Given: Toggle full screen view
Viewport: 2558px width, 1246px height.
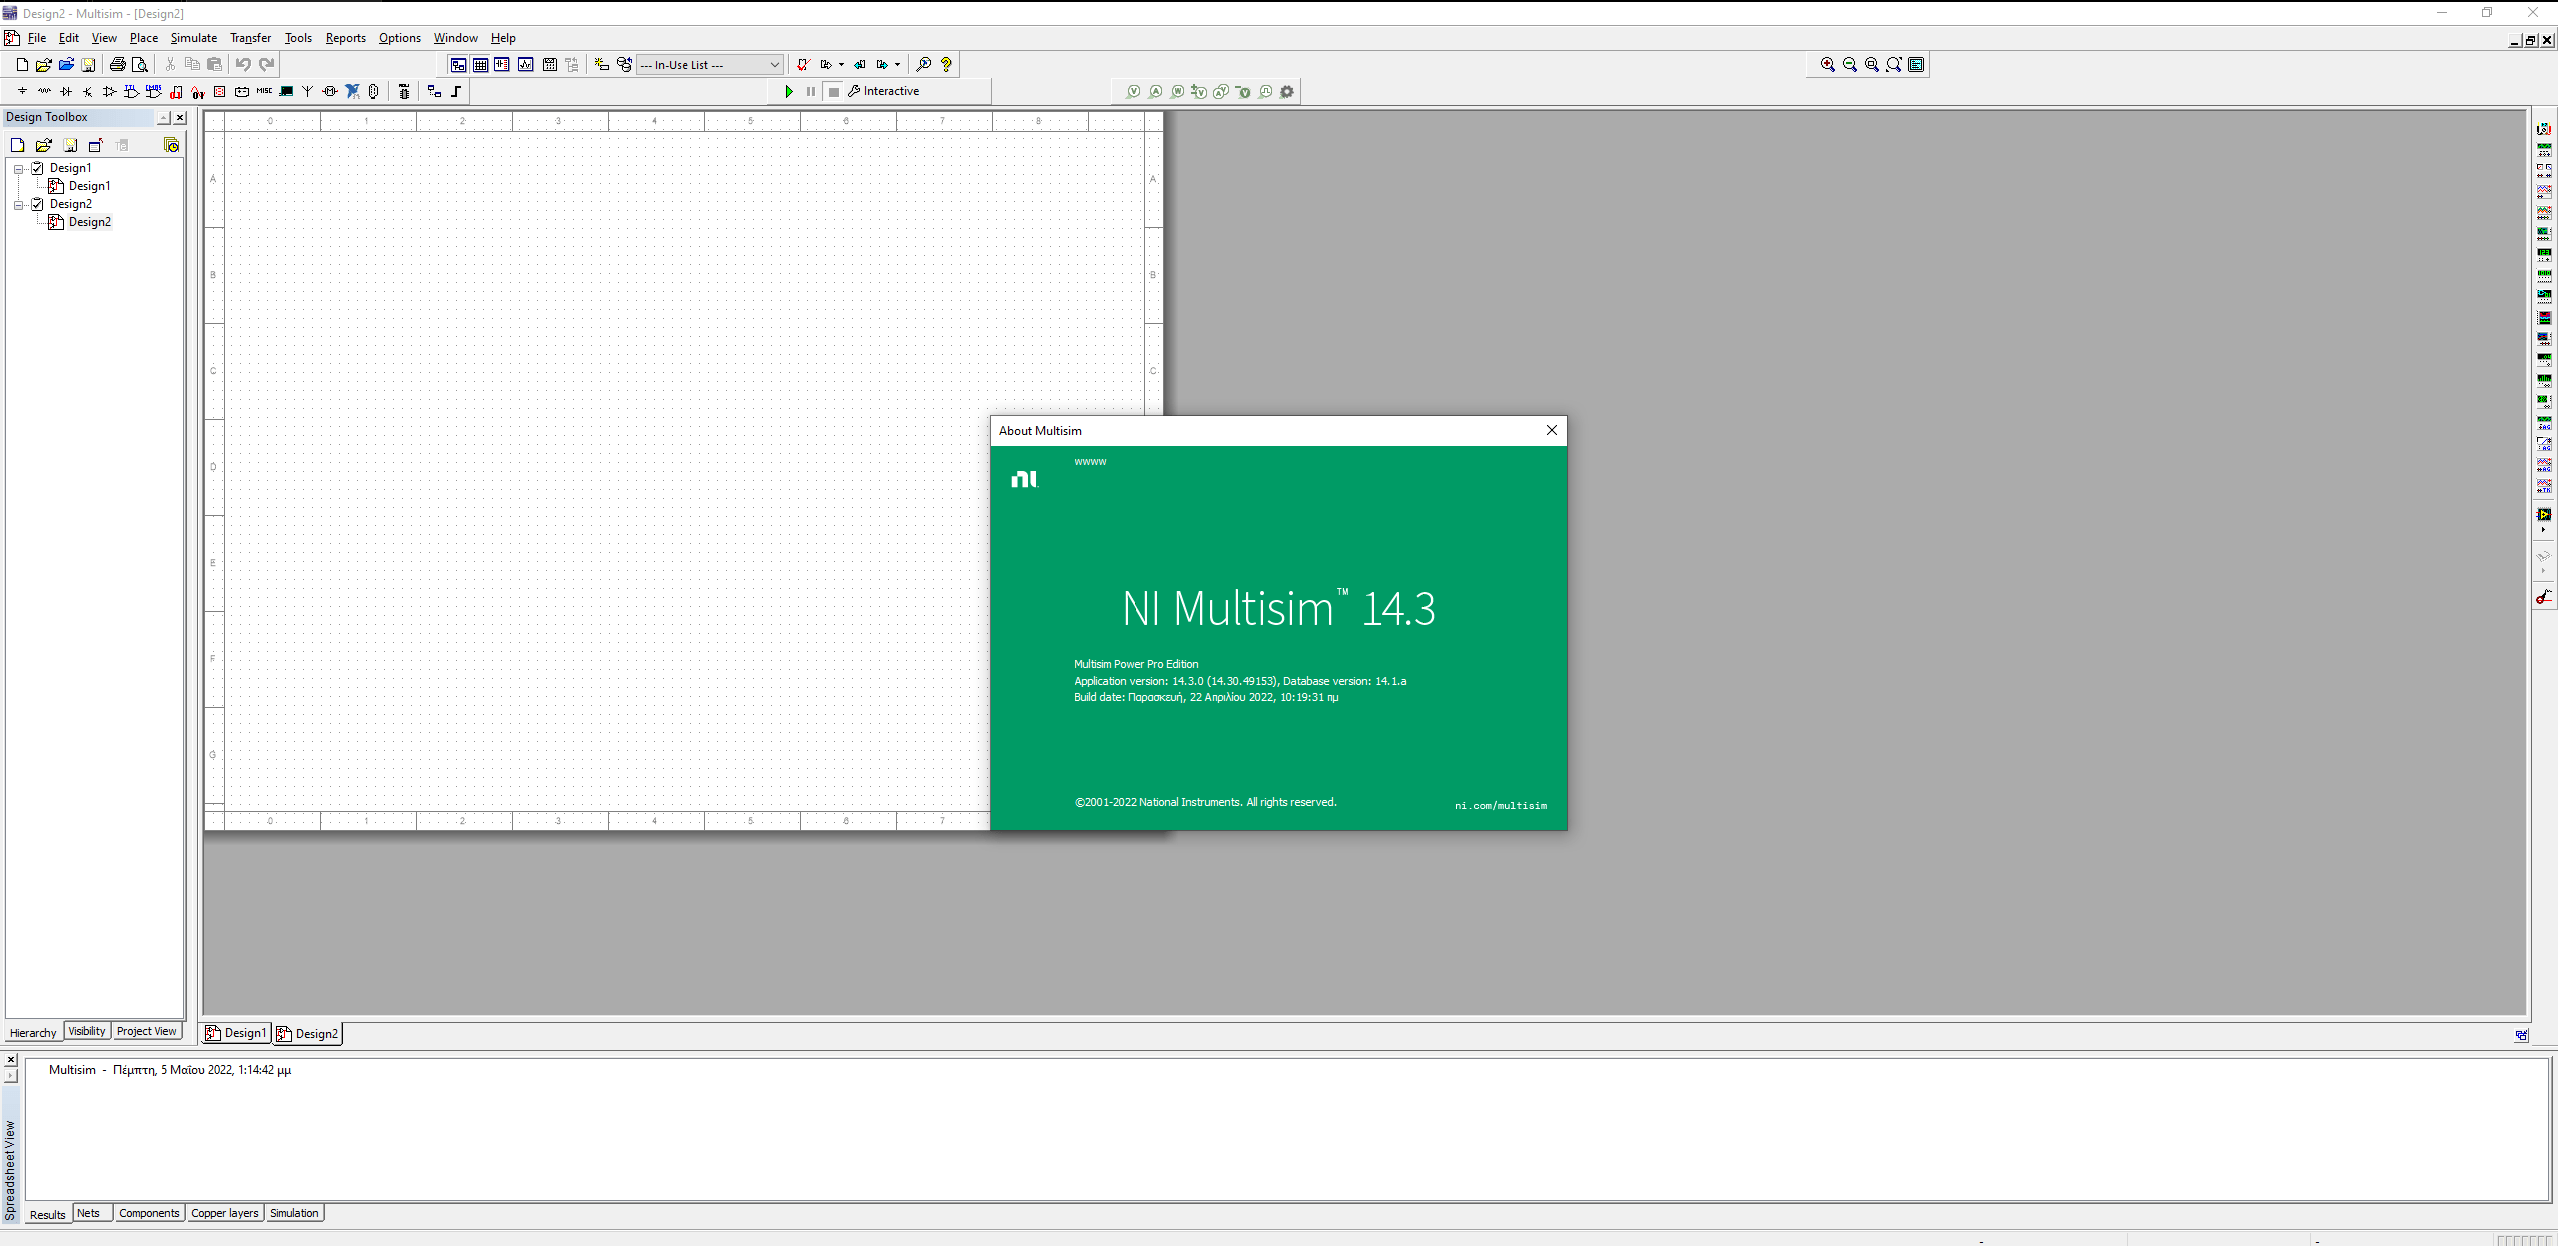Looking at the screenshot, I should click(x=1916, y=64).
